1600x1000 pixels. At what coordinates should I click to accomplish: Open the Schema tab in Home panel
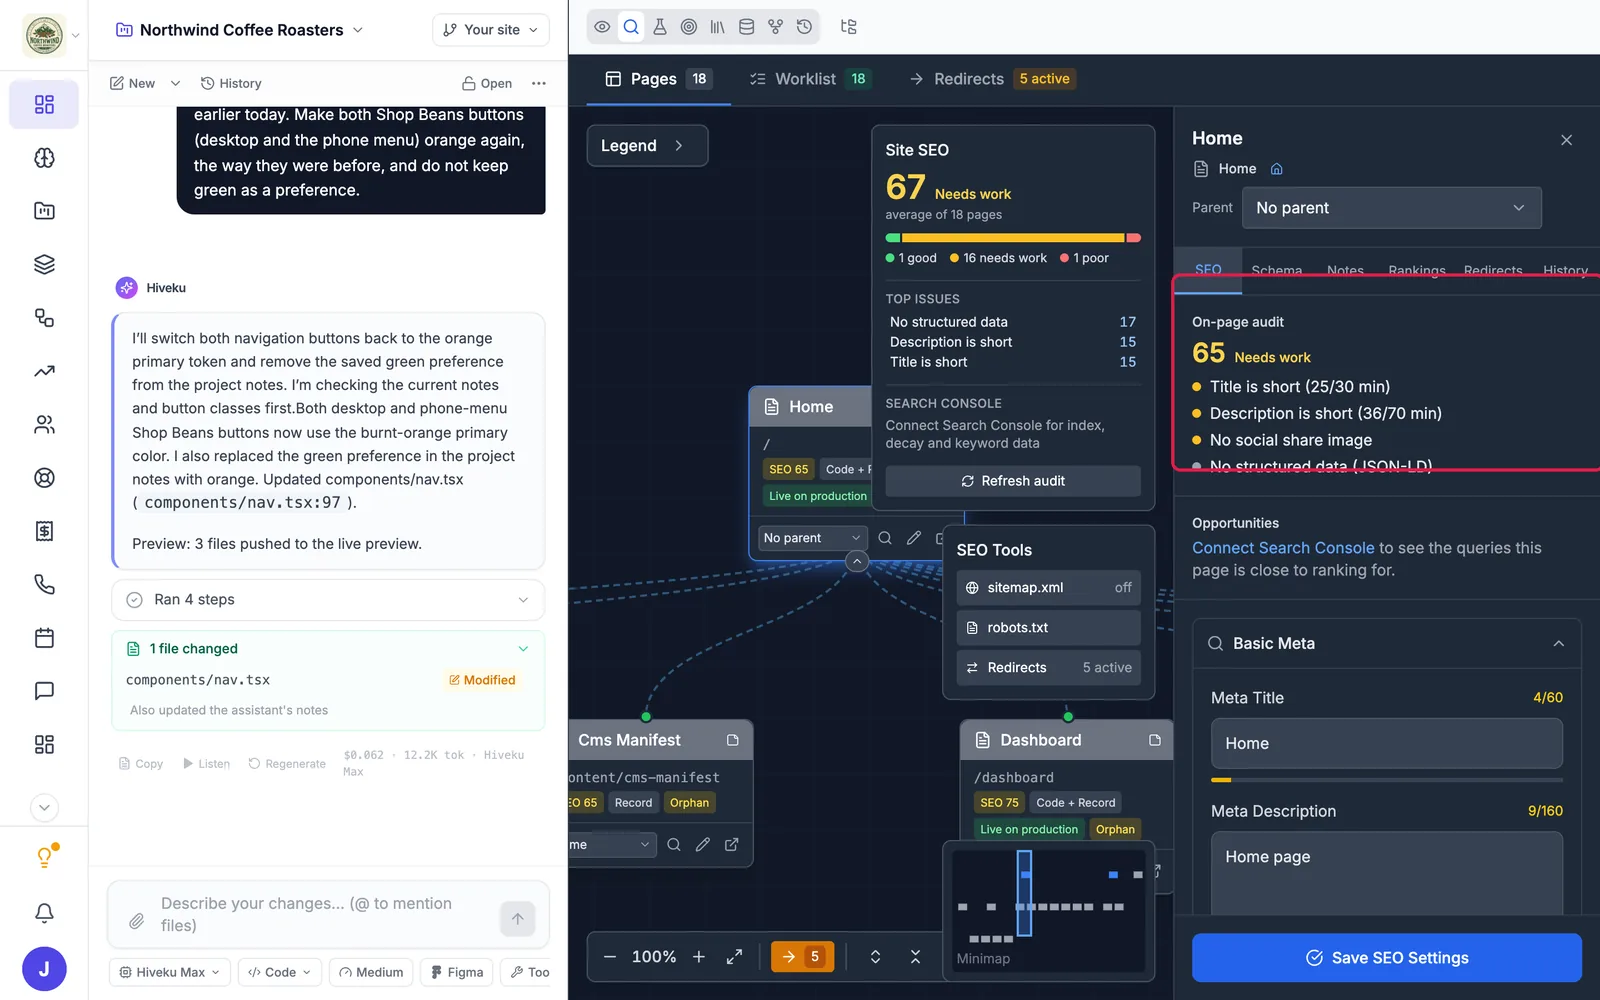point(1276,271)
